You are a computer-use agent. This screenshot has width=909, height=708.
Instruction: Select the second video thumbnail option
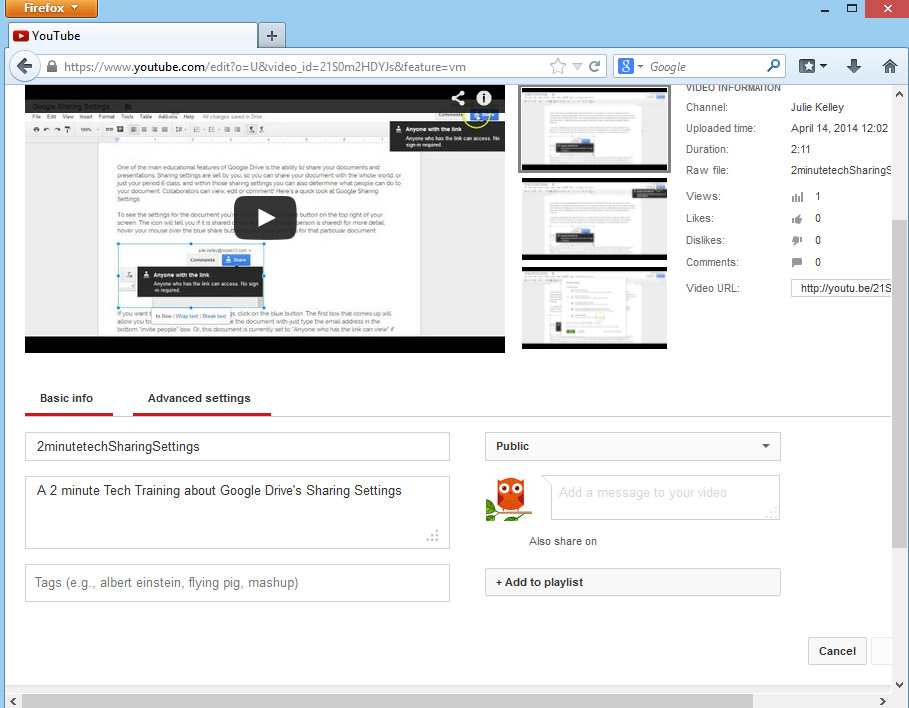coord(594,219)
